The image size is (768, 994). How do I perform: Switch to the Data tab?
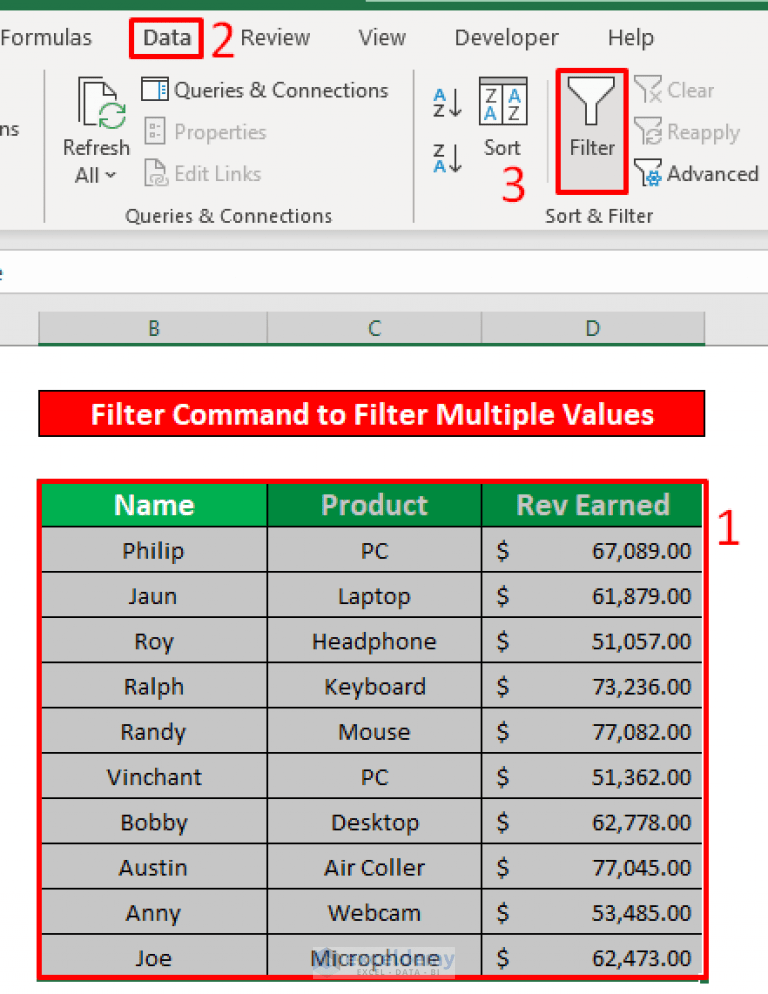click(167, 38)
